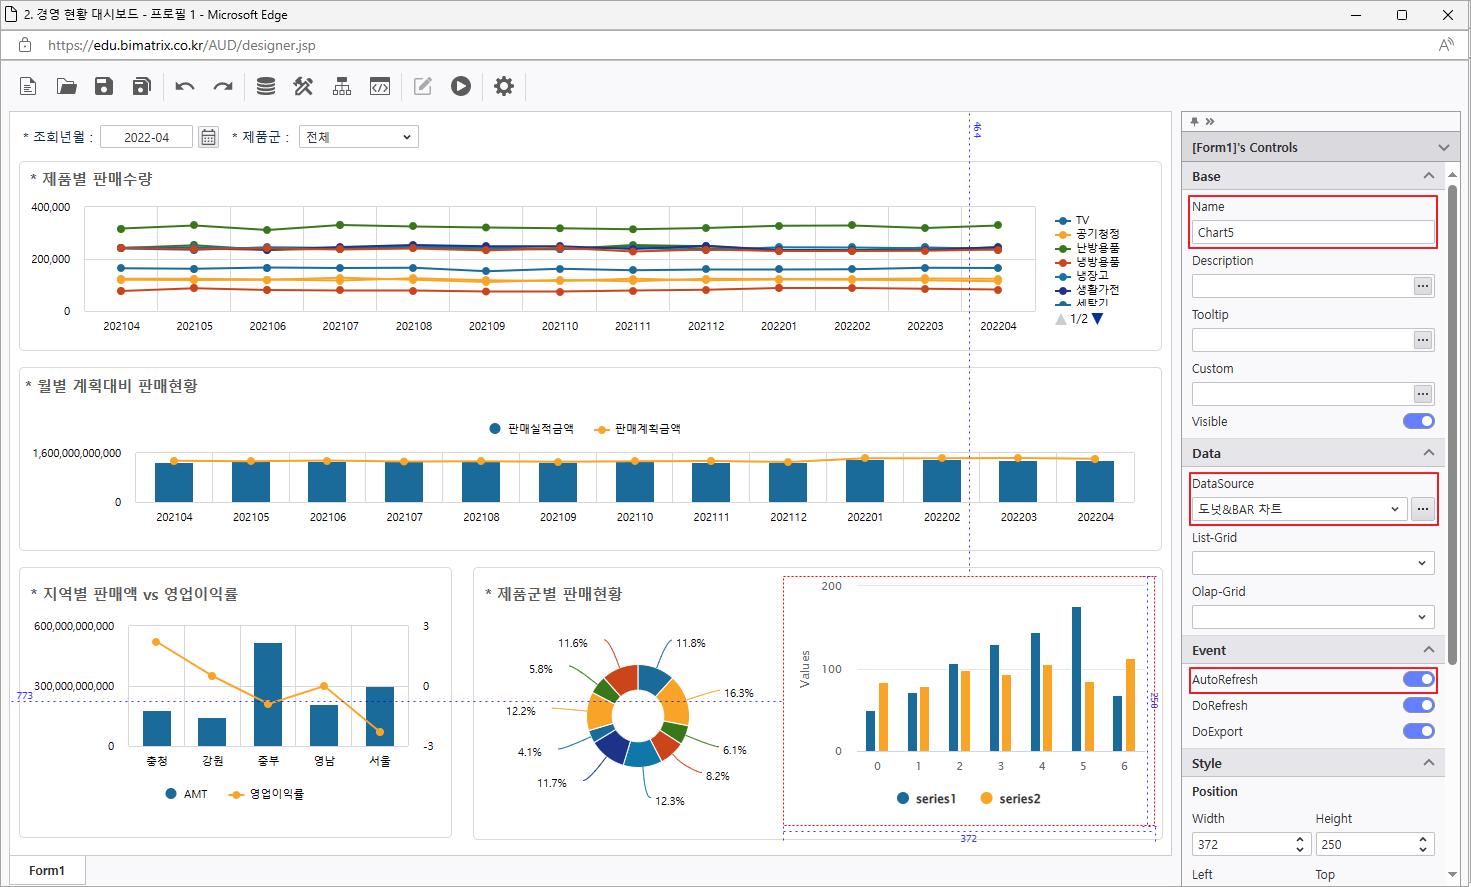Toggle the Visible switch

(1418, 421)
